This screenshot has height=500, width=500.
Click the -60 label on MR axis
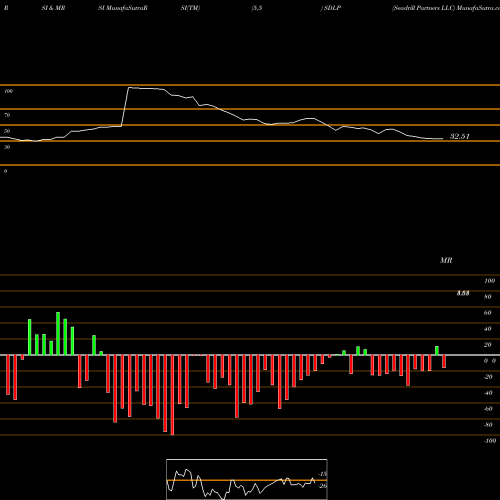pyautogui.click(x=488, y=409)
